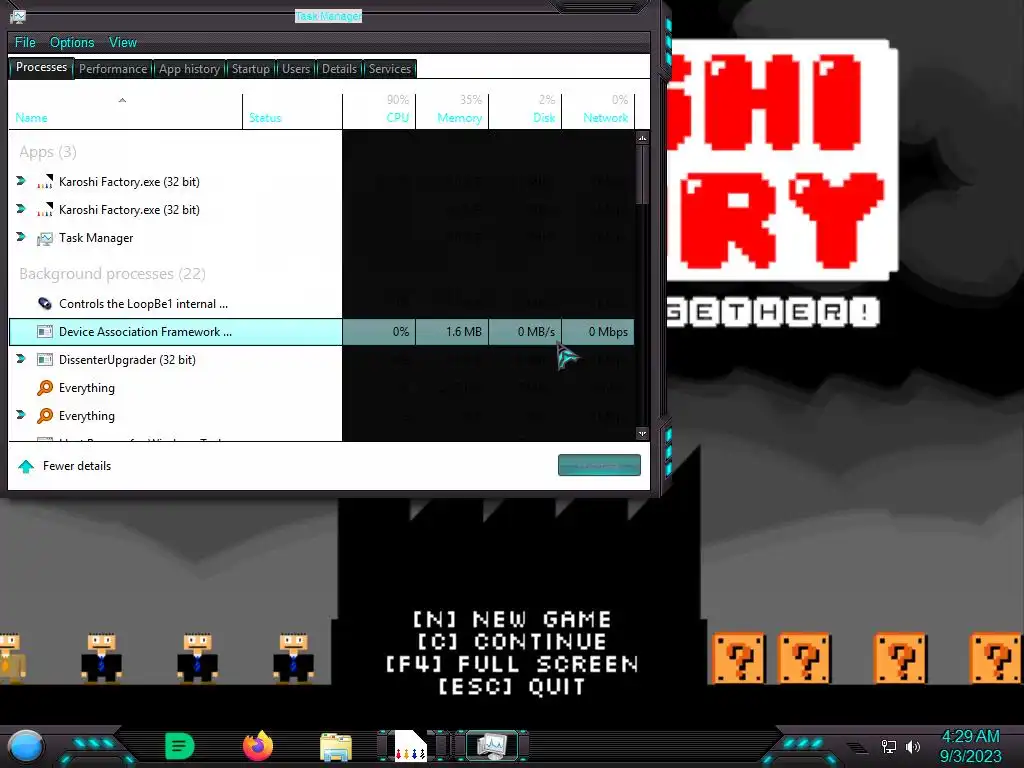
Task: Click the [C] CONTINUE option in game
Action: pyautogui.click(x=512, y=641)
